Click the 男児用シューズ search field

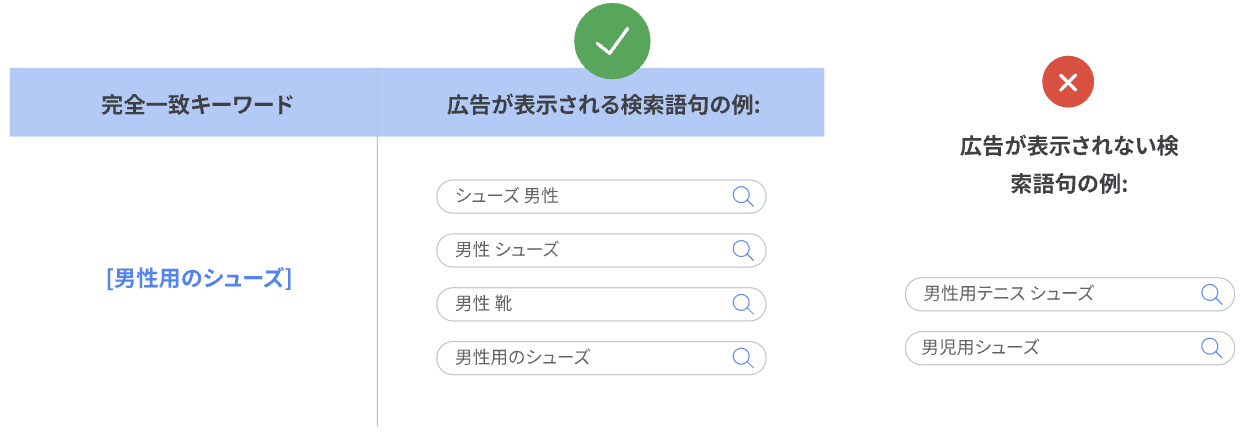click(1070, 348)
